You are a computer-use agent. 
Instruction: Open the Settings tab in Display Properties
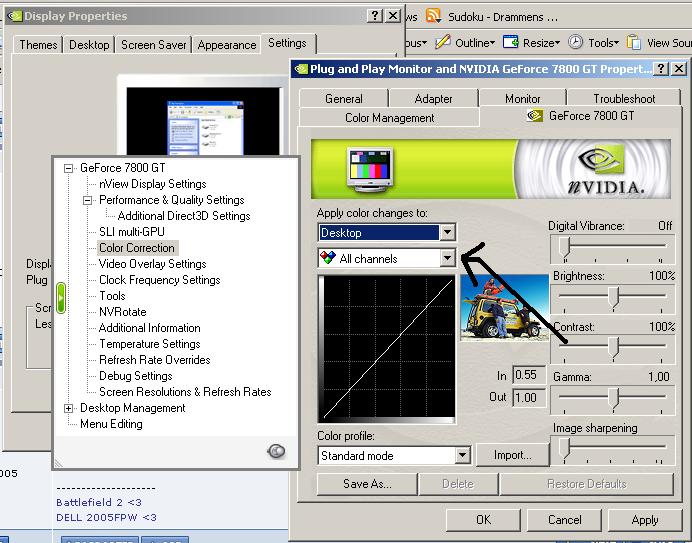coord(287,43)
